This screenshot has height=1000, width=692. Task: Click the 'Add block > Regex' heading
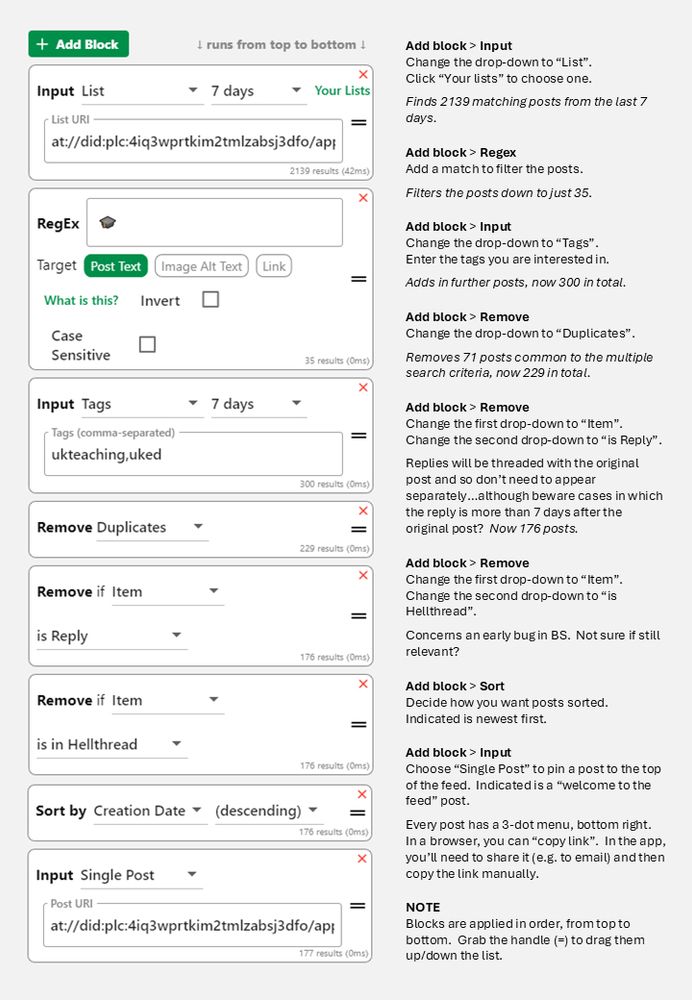click(461, 152)
